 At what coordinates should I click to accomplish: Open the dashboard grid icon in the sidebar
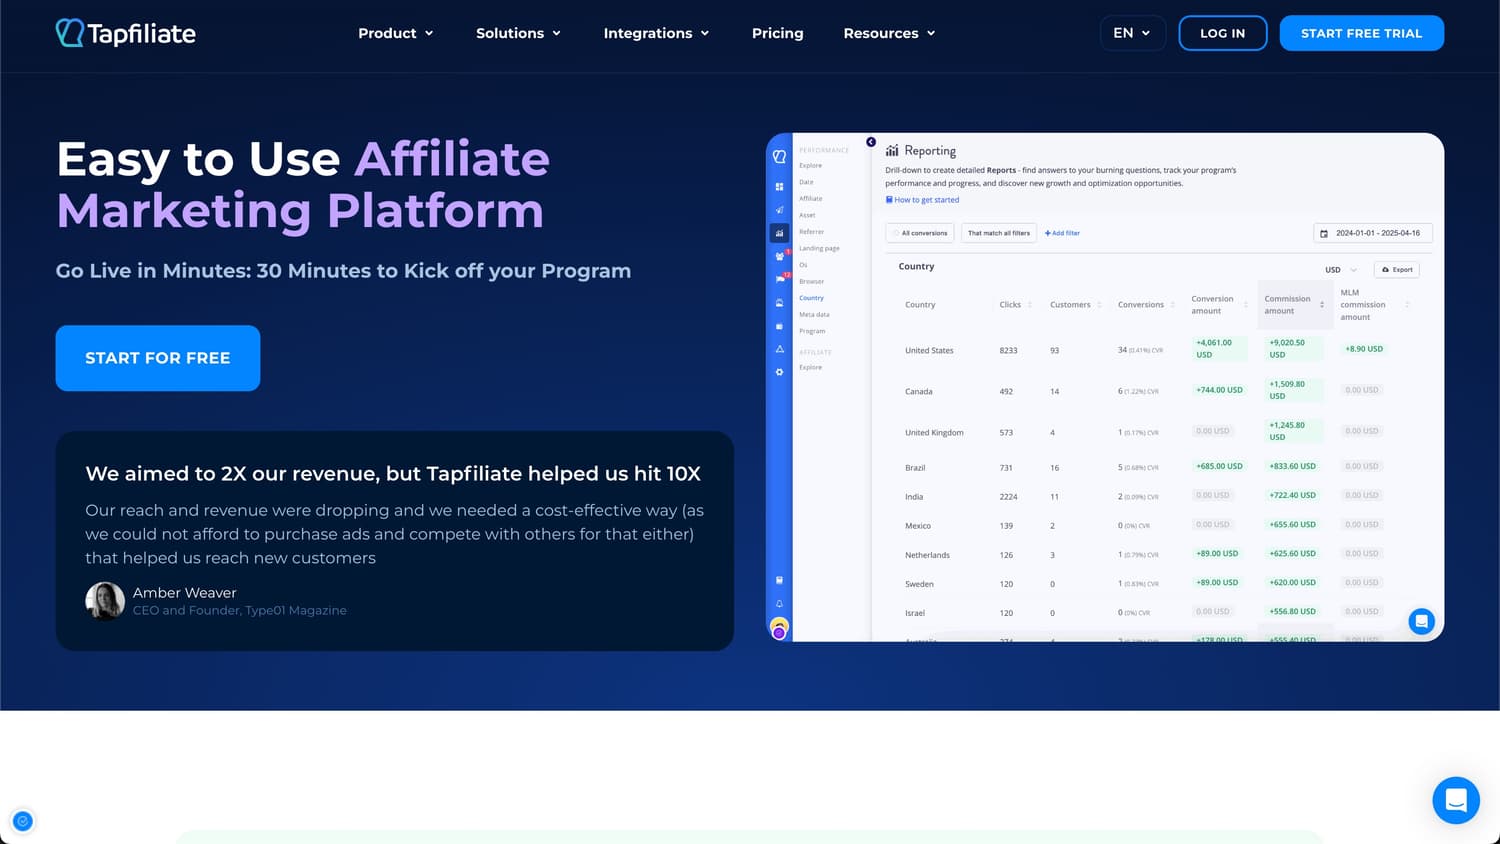[x=779, y=187]
